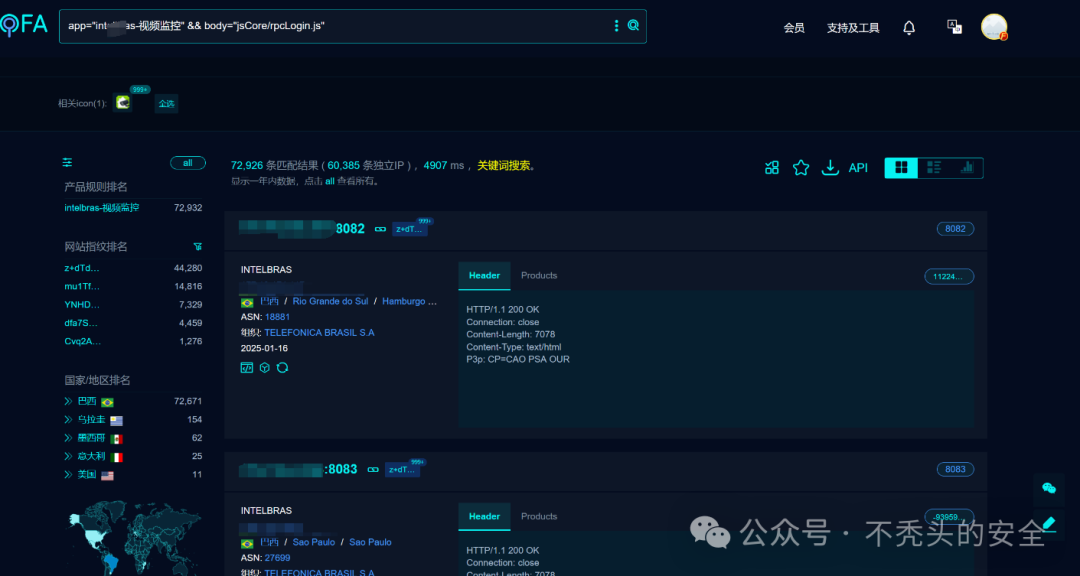Open the host ending in 8082
The height and width of the screenshot is (576, 1080).
pos(302,229)
